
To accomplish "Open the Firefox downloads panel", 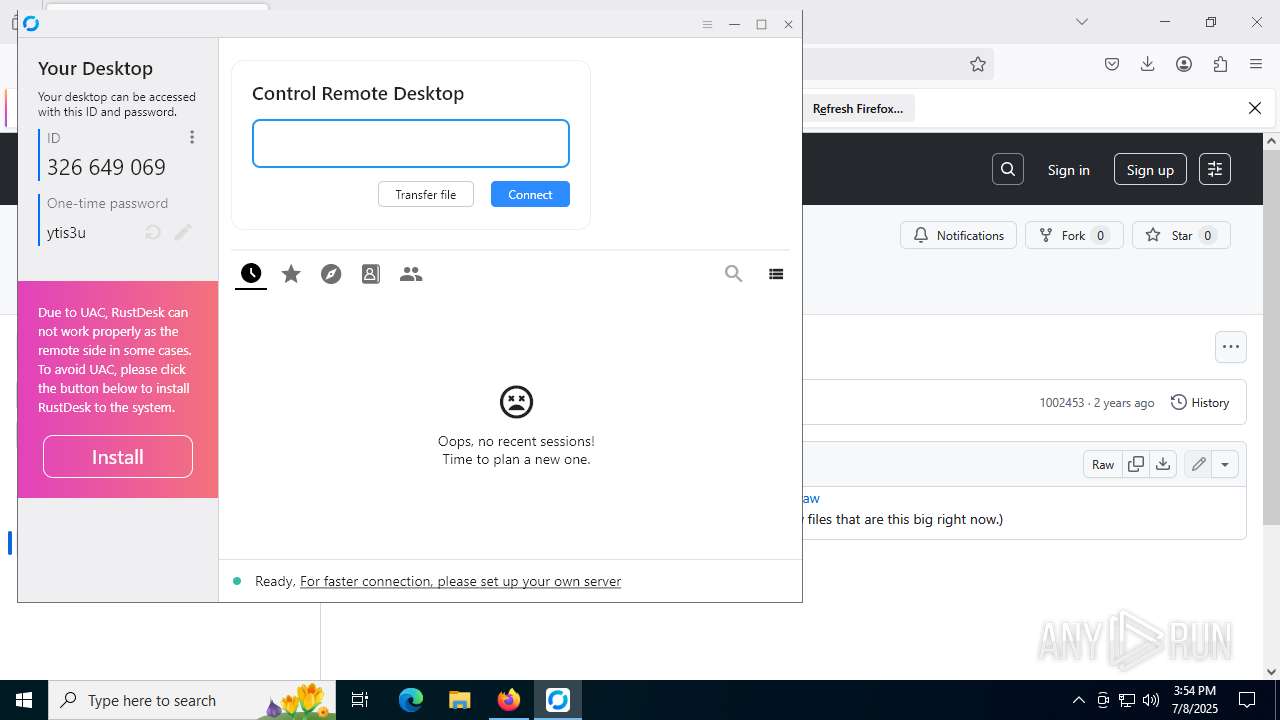I will tap(1148, 64).
